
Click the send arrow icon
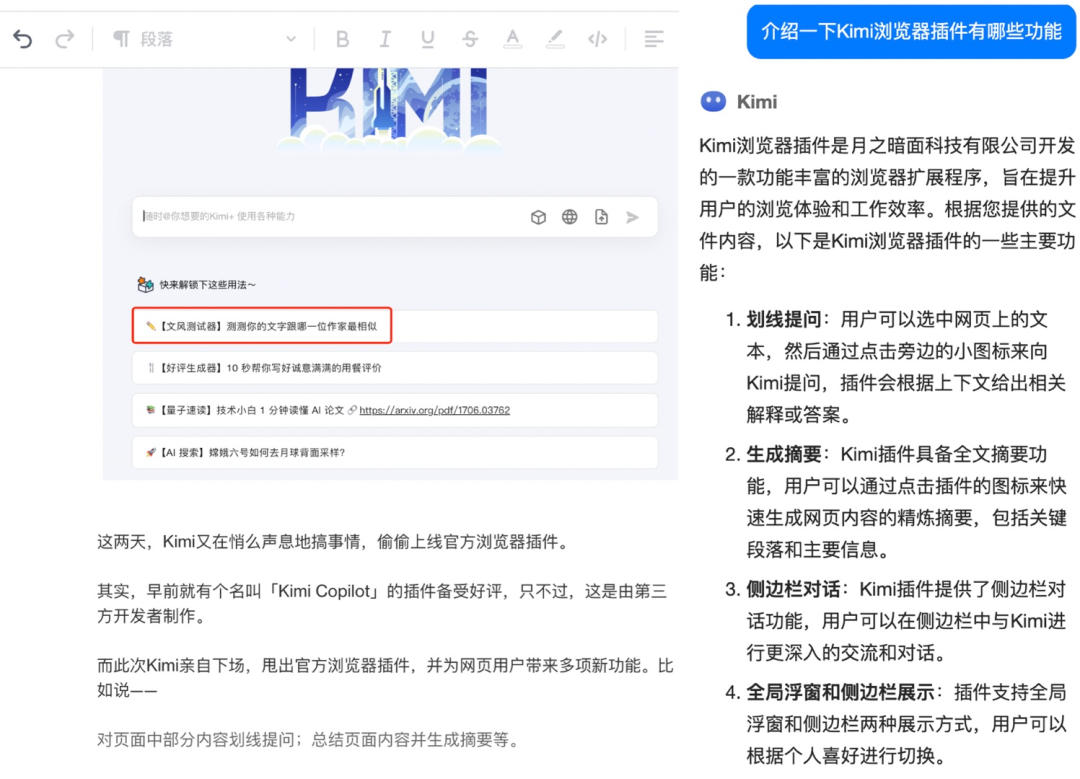pos(632,218)
